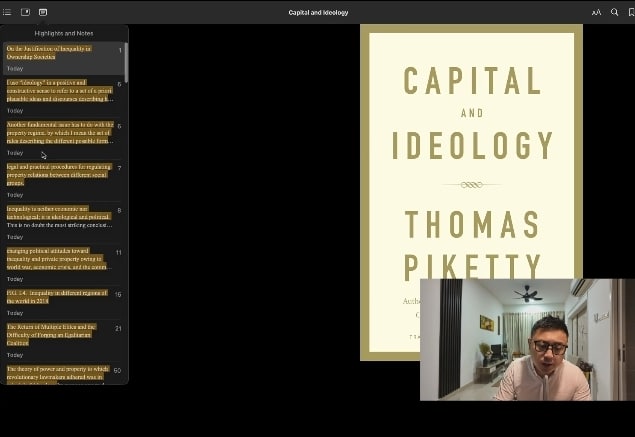Image resolution: width=635 pixels, height=437 pixels.
Task: Select highlight 'On the Justification of Inequality in Ownership Societies'
Action: point(64,58)
